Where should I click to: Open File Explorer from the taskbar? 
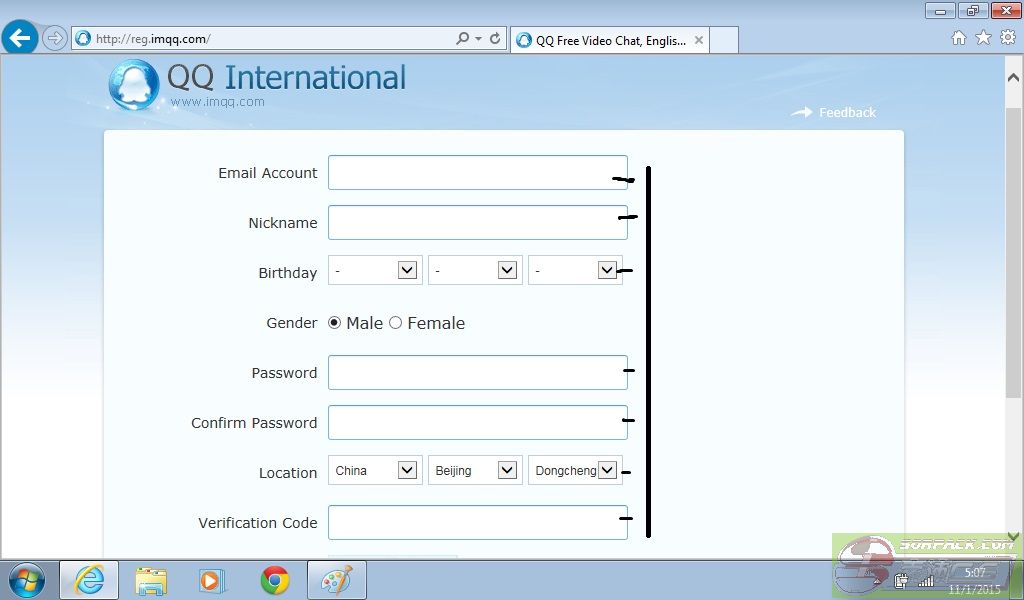pyautogui.click(x=151, y=580)
